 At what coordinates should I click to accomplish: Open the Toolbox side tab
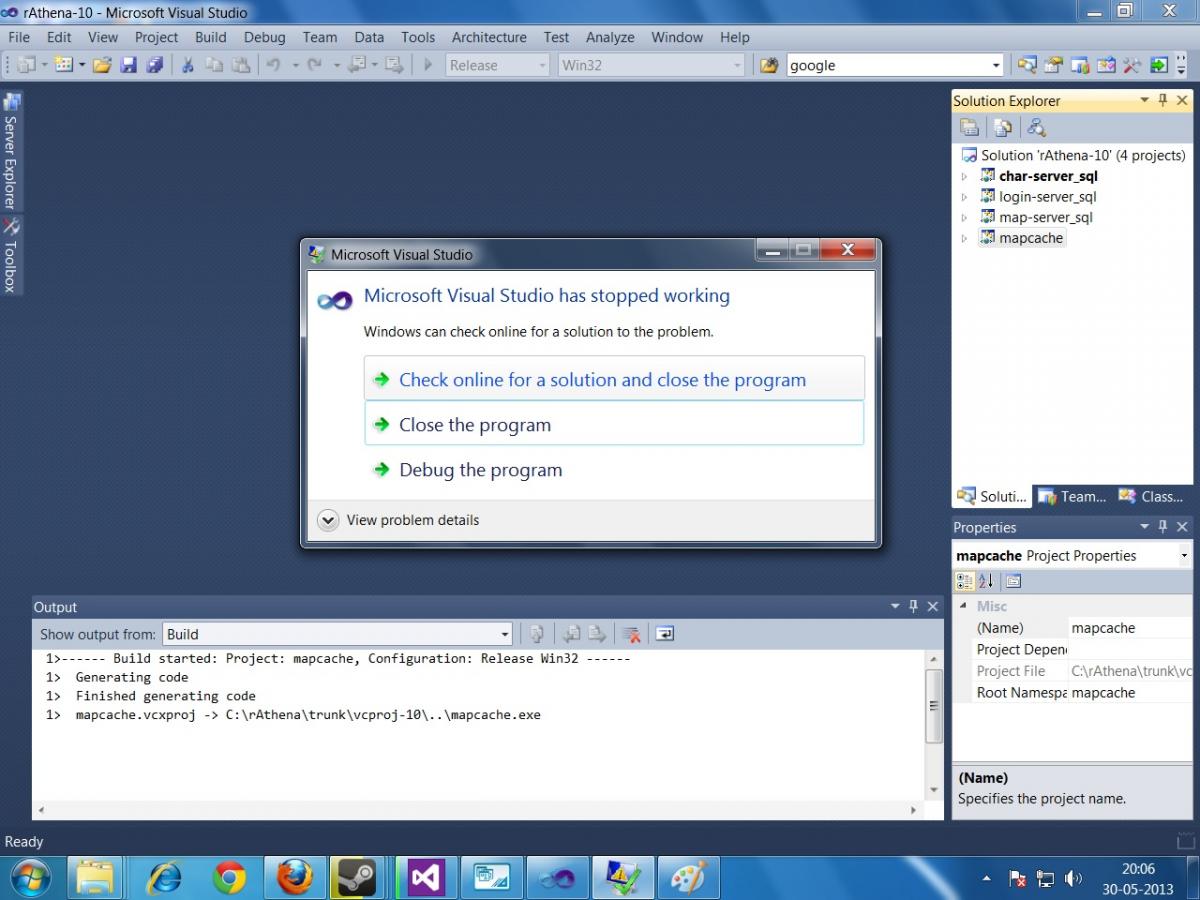coord(11,255)
